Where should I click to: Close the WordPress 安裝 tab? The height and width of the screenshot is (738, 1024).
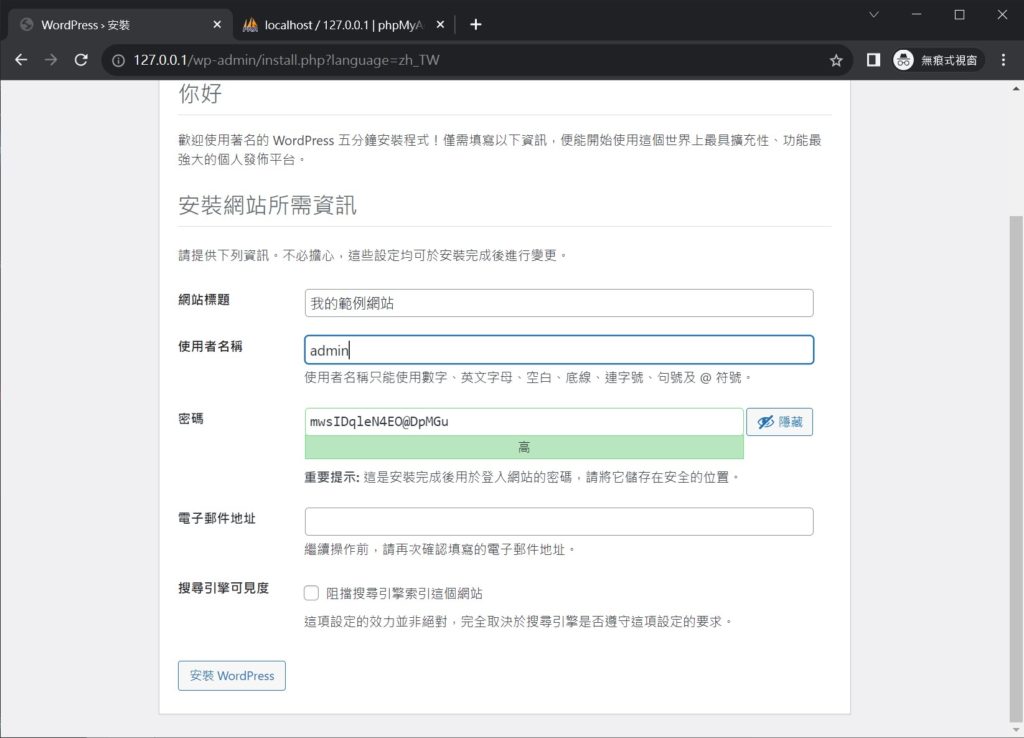[217, 25]
